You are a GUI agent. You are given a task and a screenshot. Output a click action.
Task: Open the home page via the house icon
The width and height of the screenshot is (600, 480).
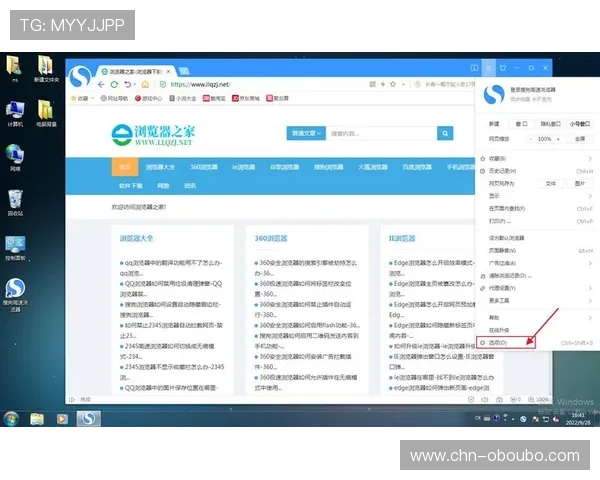(145, 85)
